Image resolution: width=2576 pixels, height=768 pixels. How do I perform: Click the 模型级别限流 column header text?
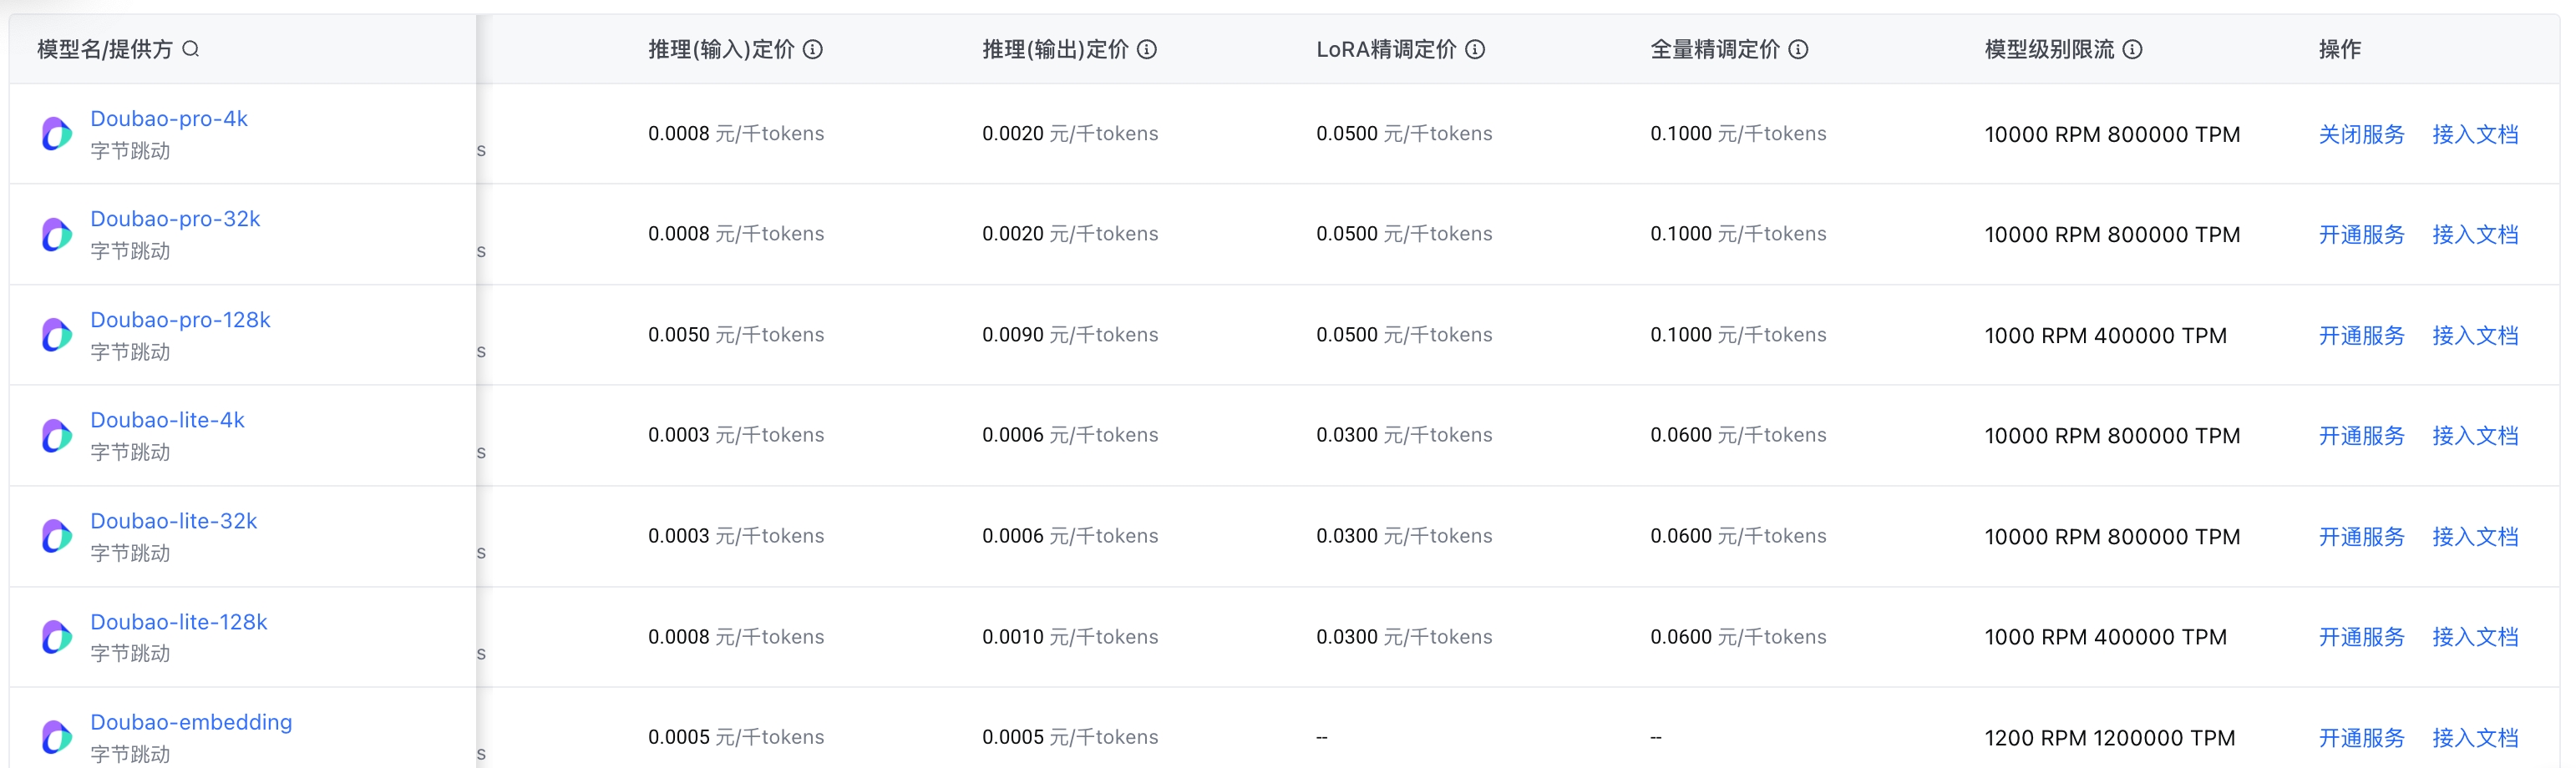click(x=2049, y=49)
